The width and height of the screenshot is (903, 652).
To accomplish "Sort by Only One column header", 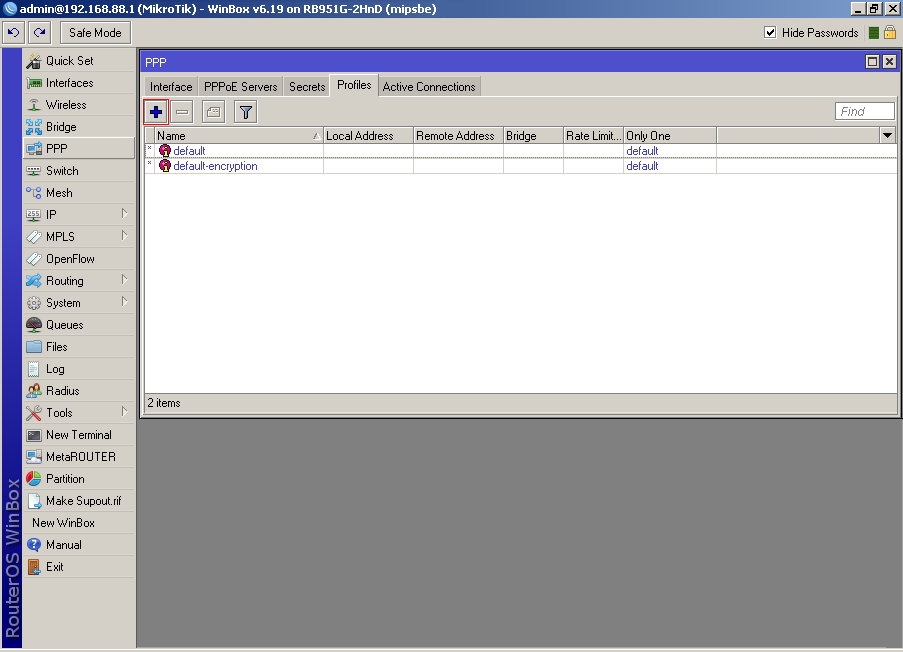I will (670, 136).
